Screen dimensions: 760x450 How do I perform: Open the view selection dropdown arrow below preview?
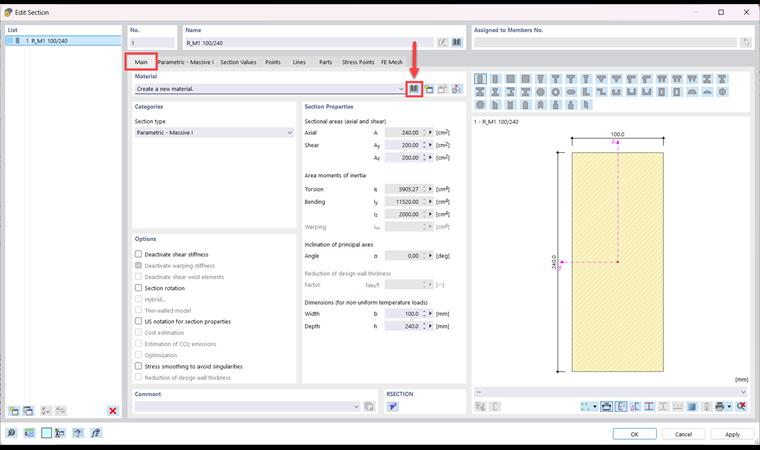tap(595, 406)
